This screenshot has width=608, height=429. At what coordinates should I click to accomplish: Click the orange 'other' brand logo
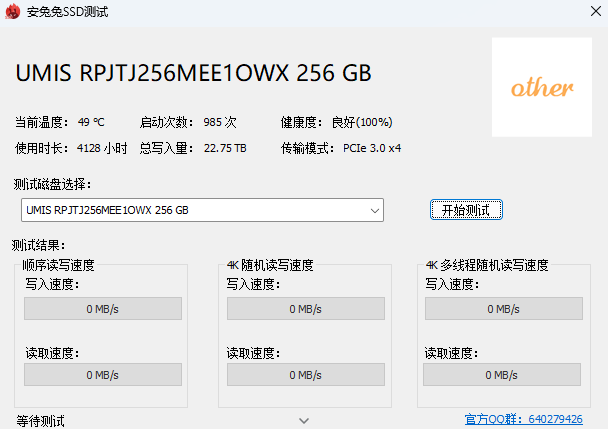[542, 87]
